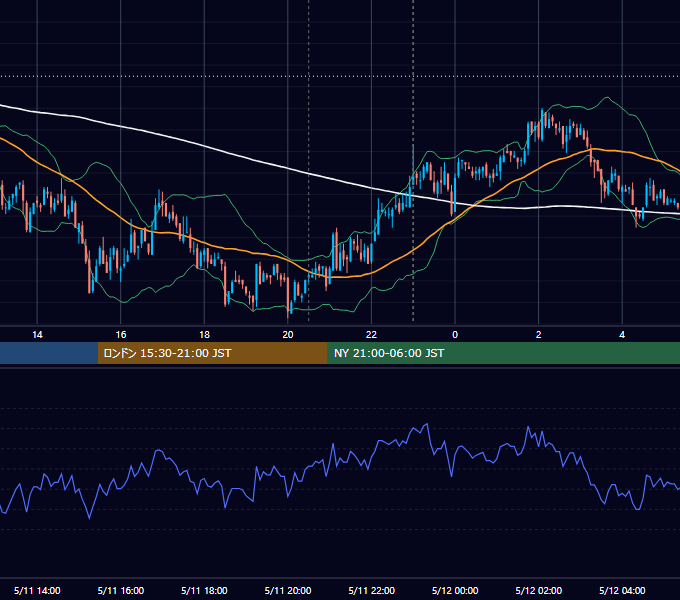680x600 pixels.
Task: Click the 5/12 04:00 time label
Action: 622,590
